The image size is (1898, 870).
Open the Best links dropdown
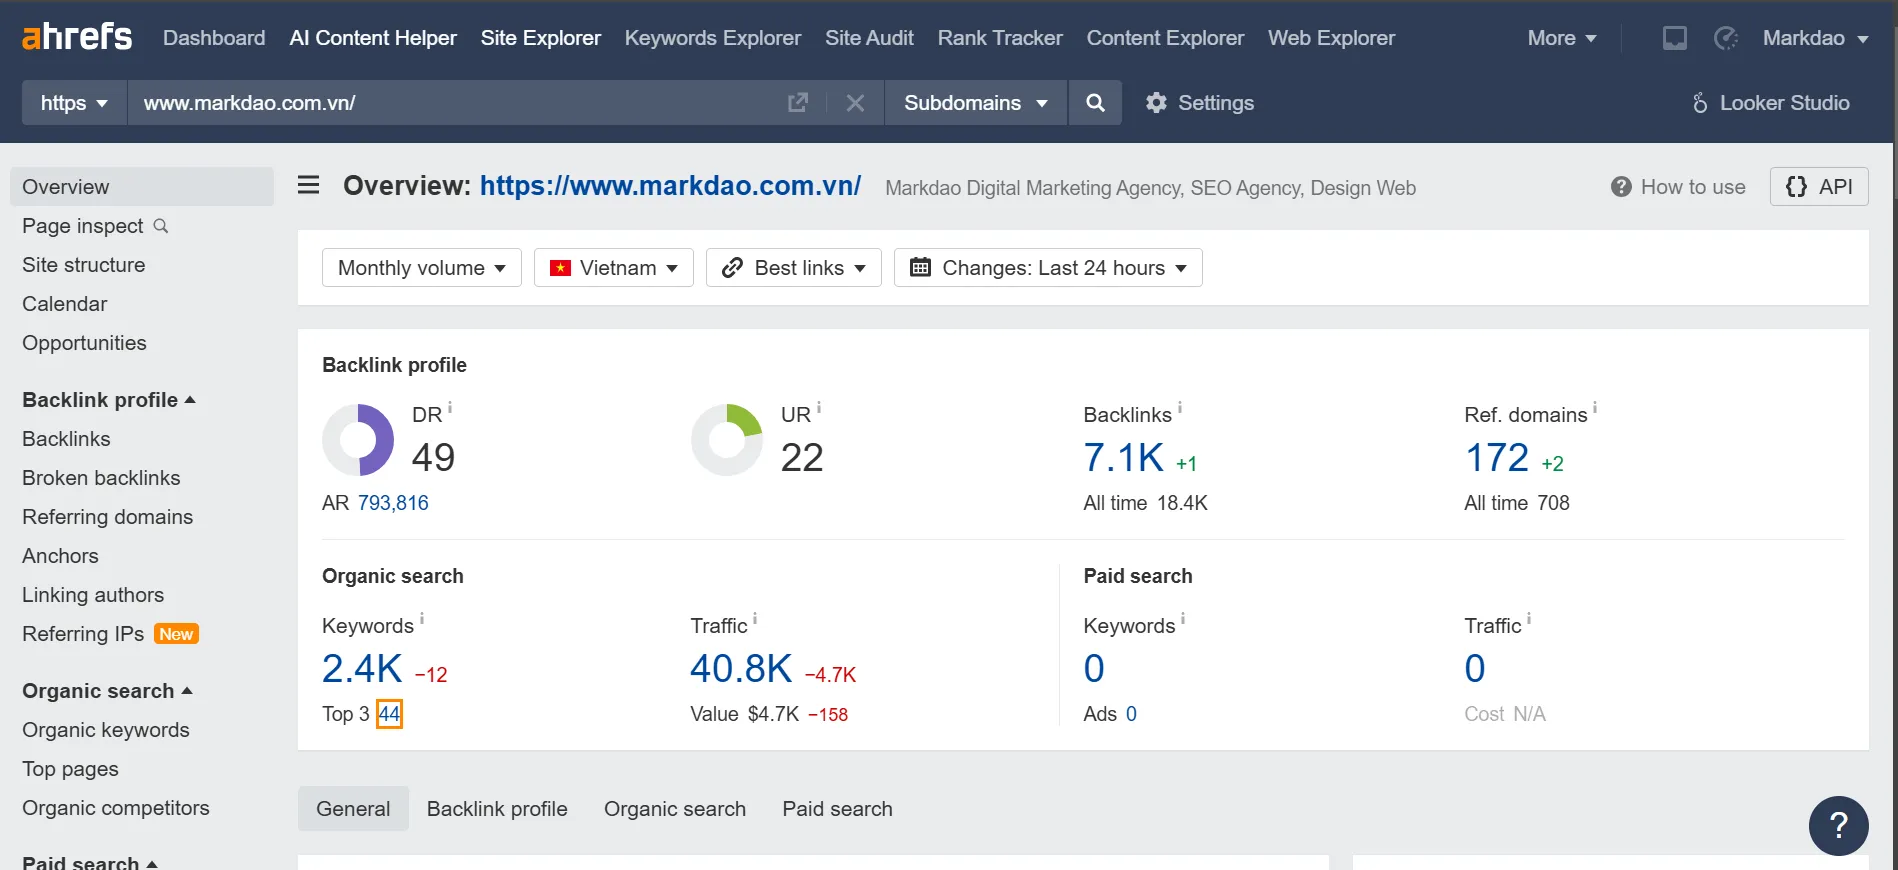pos(794,268)
